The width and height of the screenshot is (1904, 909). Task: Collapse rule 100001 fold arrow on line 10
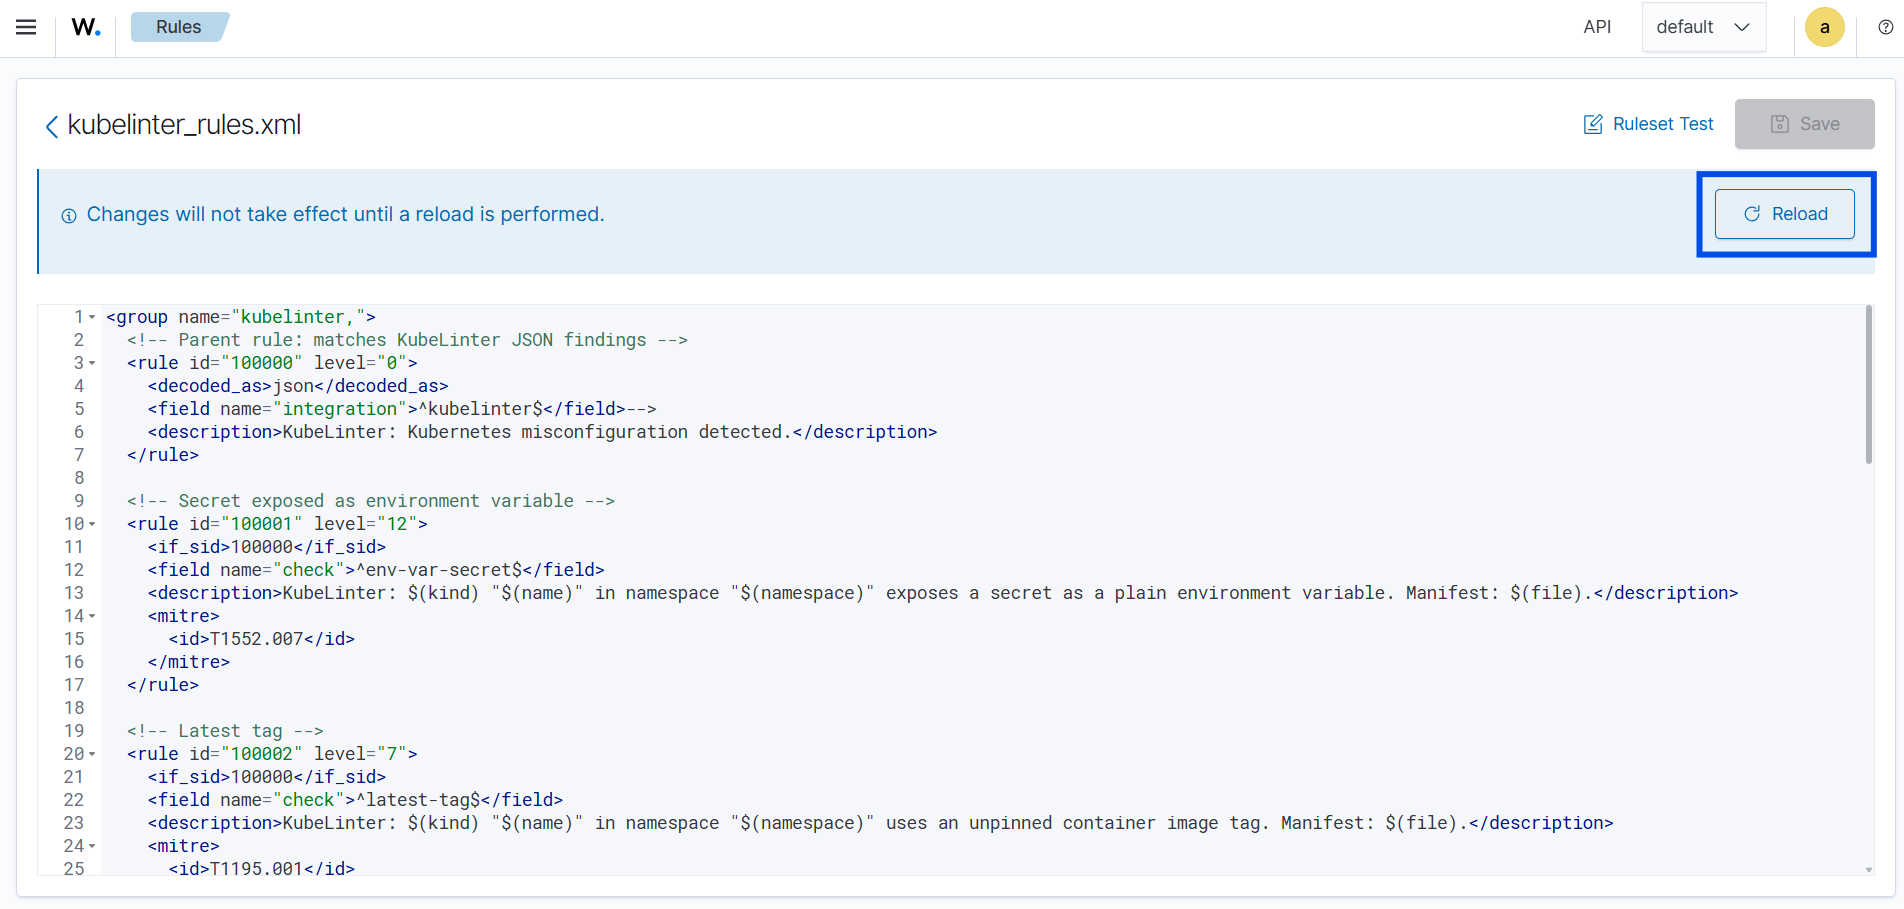click(x=92, y=524)
